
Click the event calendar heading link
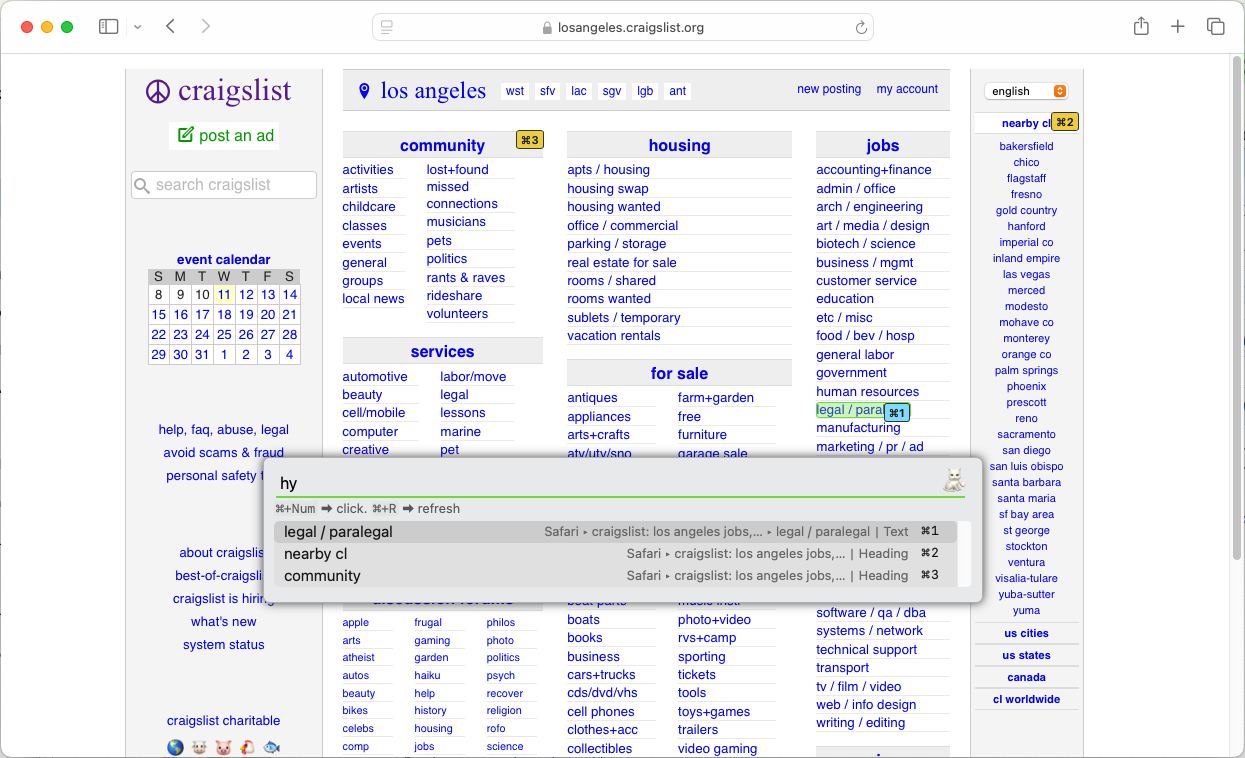click(224, 259)
